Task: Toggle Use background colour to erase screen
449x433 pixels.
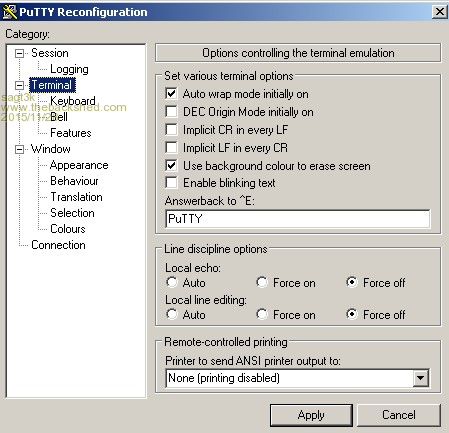Action: click(x=171, y=166)
